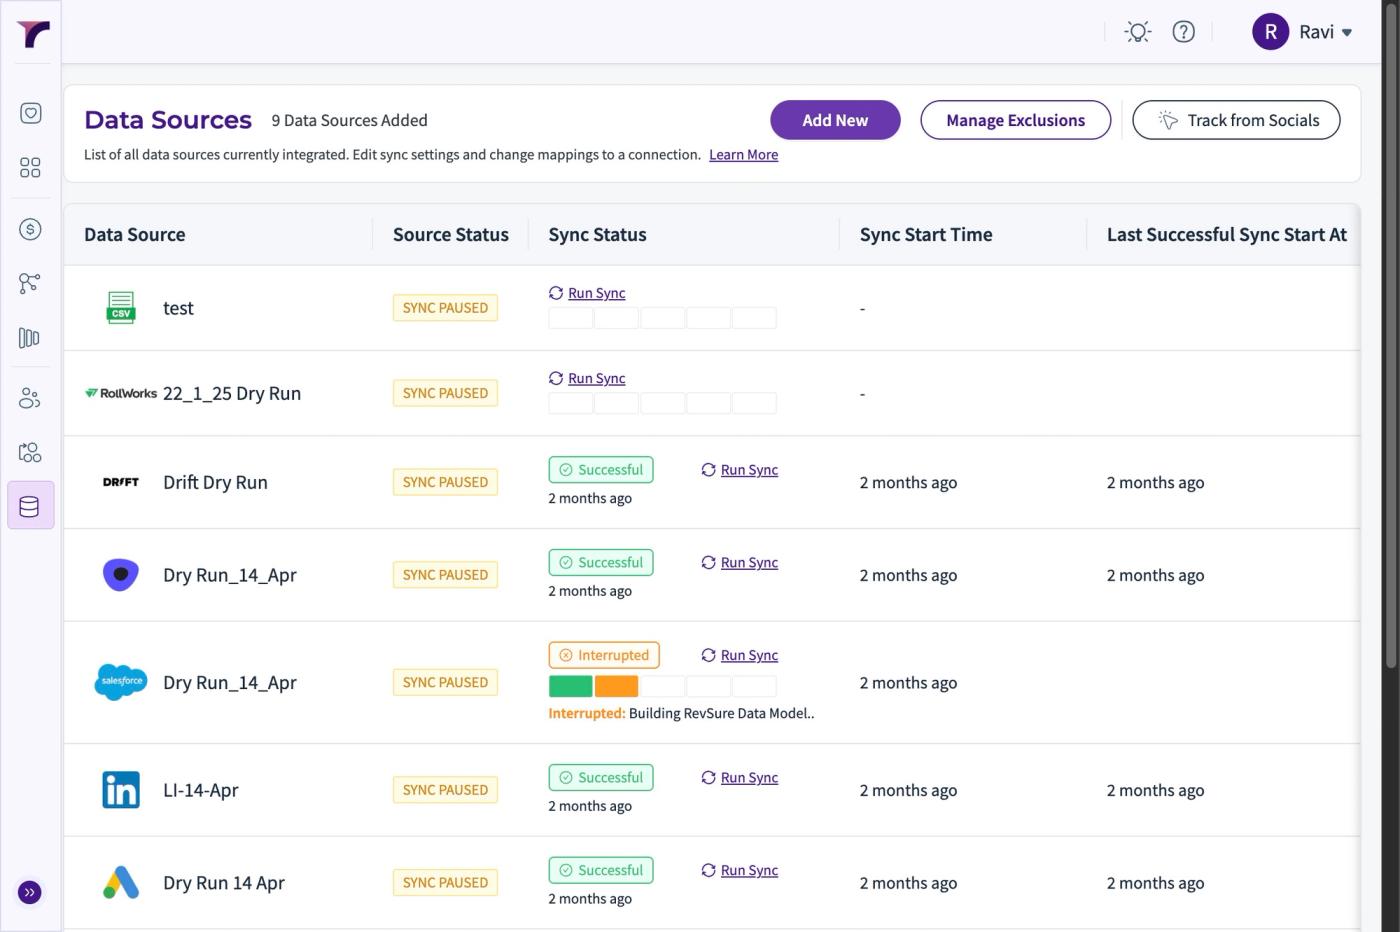Open the lightbulb tips icon
The width and height of the screenshot is (1400, 932).
click(x=1137, y=32)
